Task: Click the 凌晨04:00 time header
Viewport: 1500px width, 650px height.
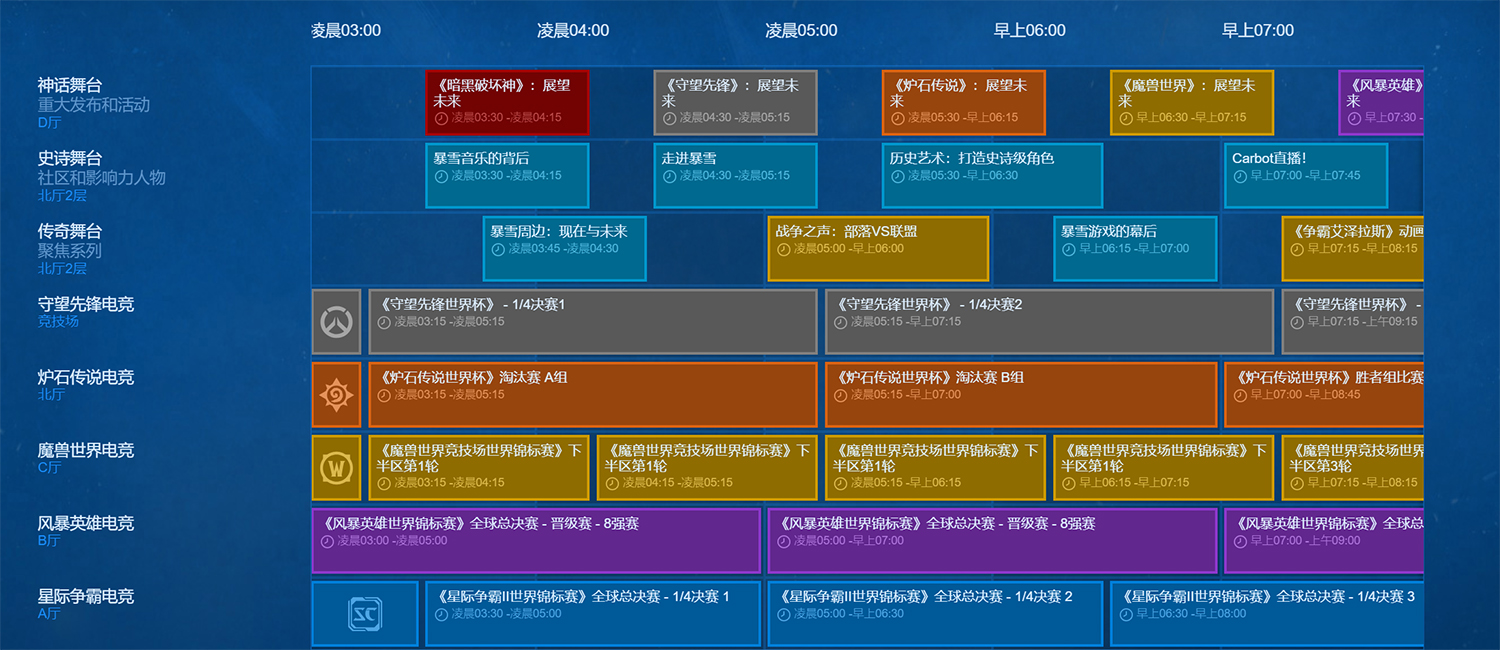Action: [x=573, y=31]
